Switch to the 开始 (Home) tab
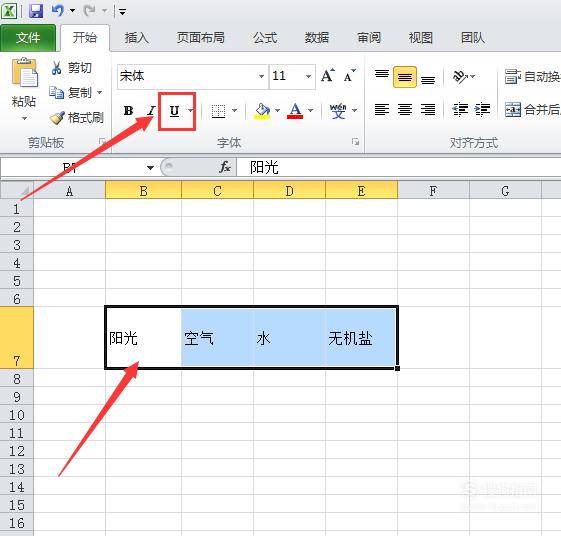 click(85, 38)
